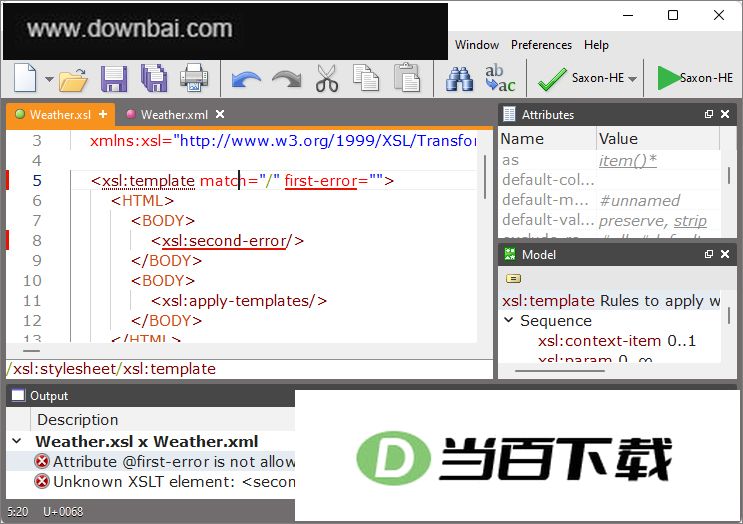
Task: Minimize the application window
Action: pyautogui.click(x=628, y=15)
